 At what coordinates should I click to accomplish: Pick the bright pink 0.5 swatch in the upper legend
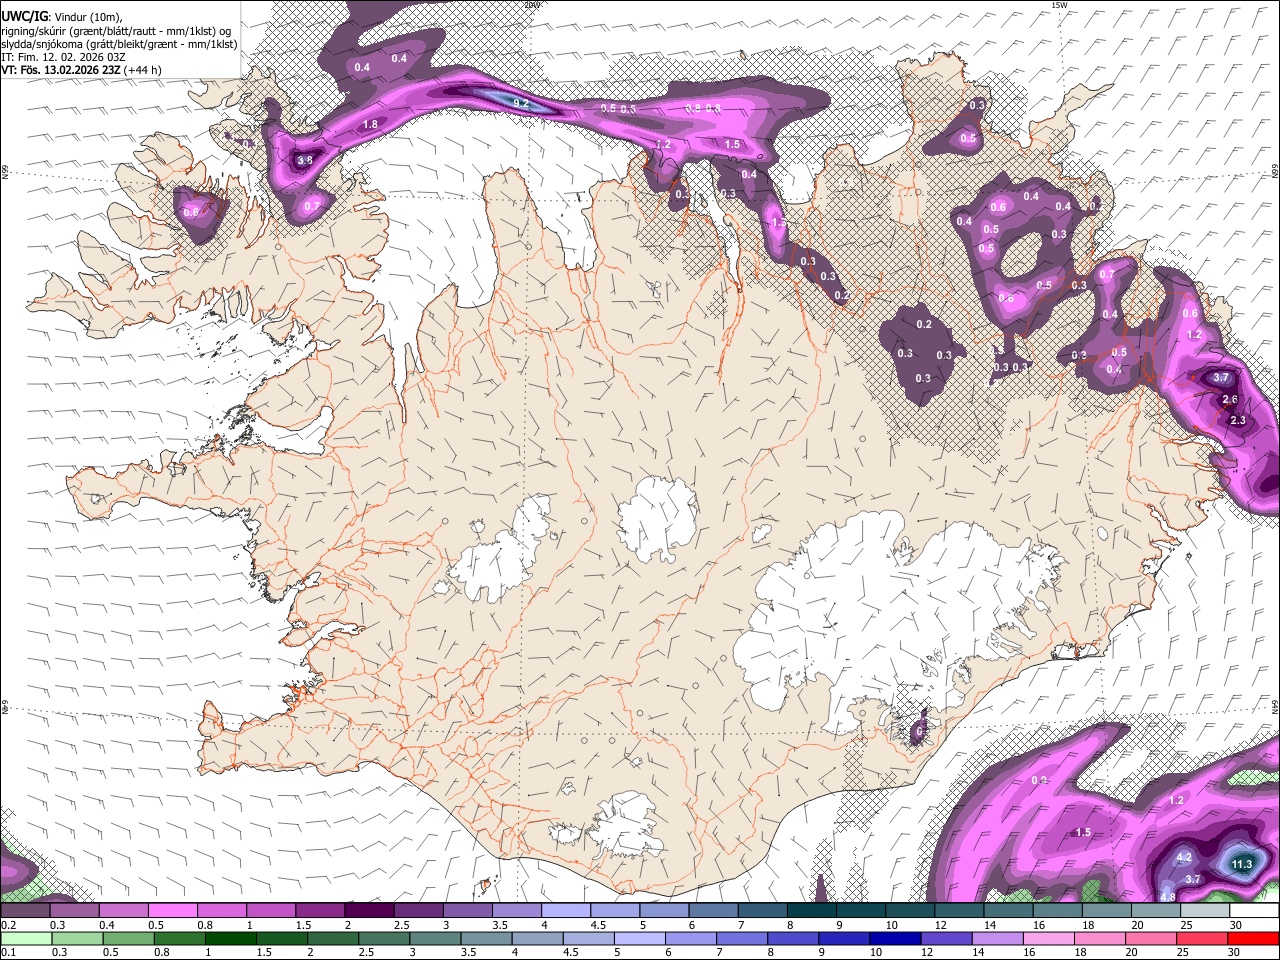(x=172, y=911)
